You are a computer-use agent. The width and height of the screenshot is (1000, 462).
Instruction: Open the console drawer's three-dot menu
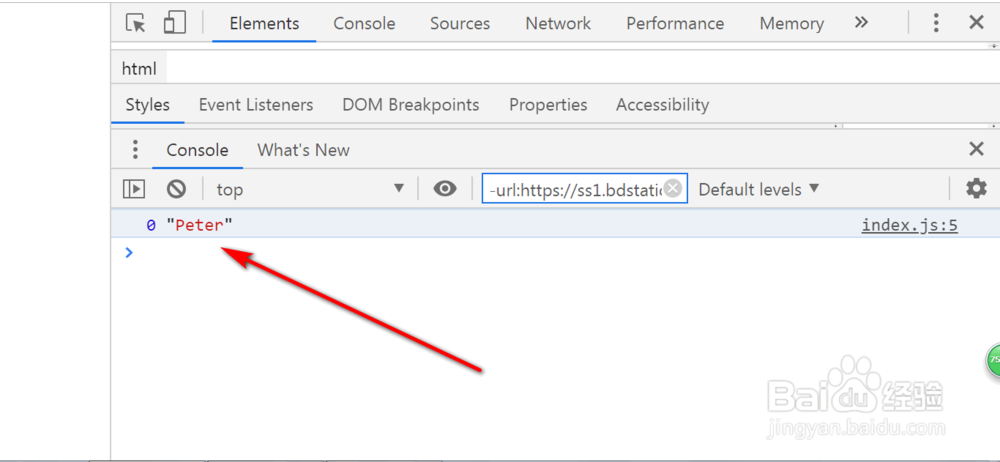click(135, 150)
